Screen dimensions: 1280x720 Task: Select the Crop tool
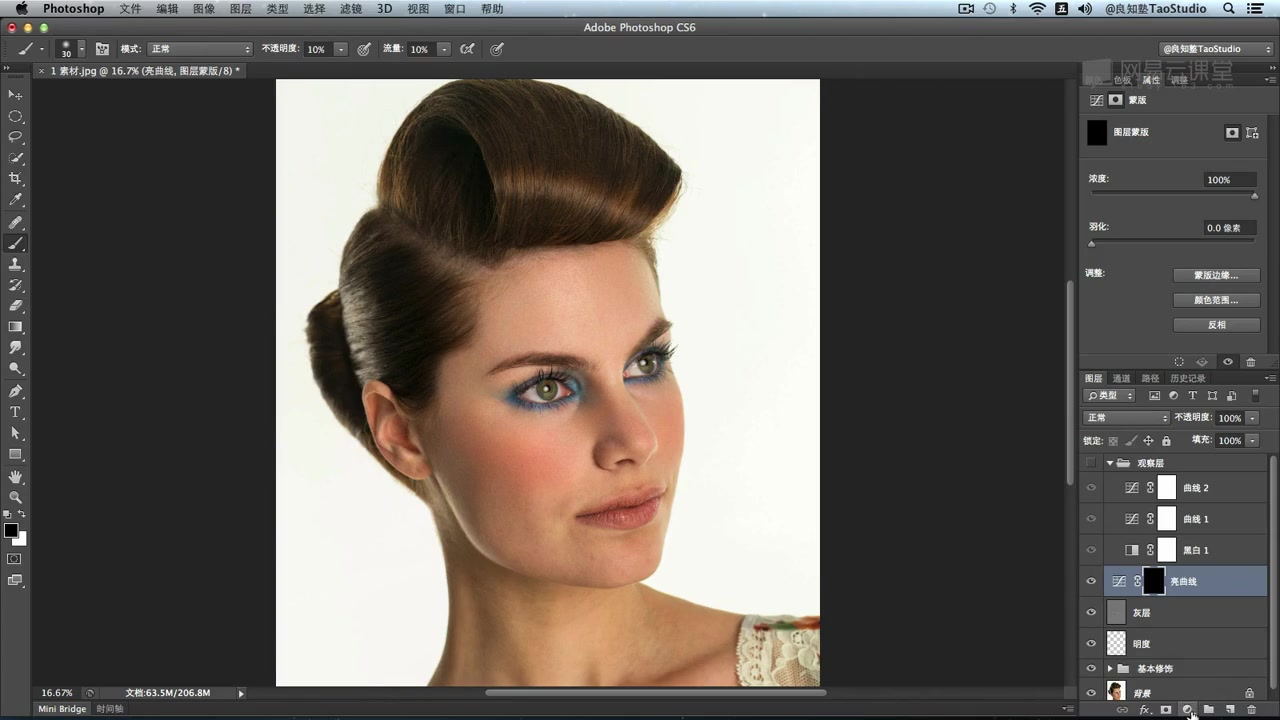coord(15,179)
